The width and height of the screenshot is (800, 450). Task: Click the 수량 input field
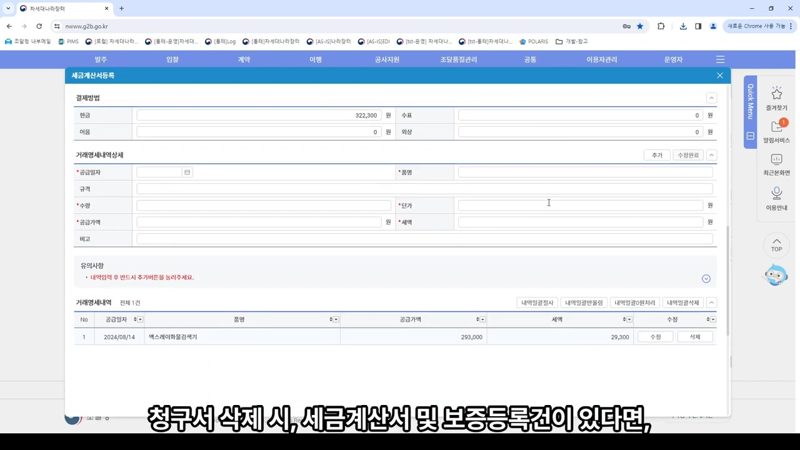[264, 206]
